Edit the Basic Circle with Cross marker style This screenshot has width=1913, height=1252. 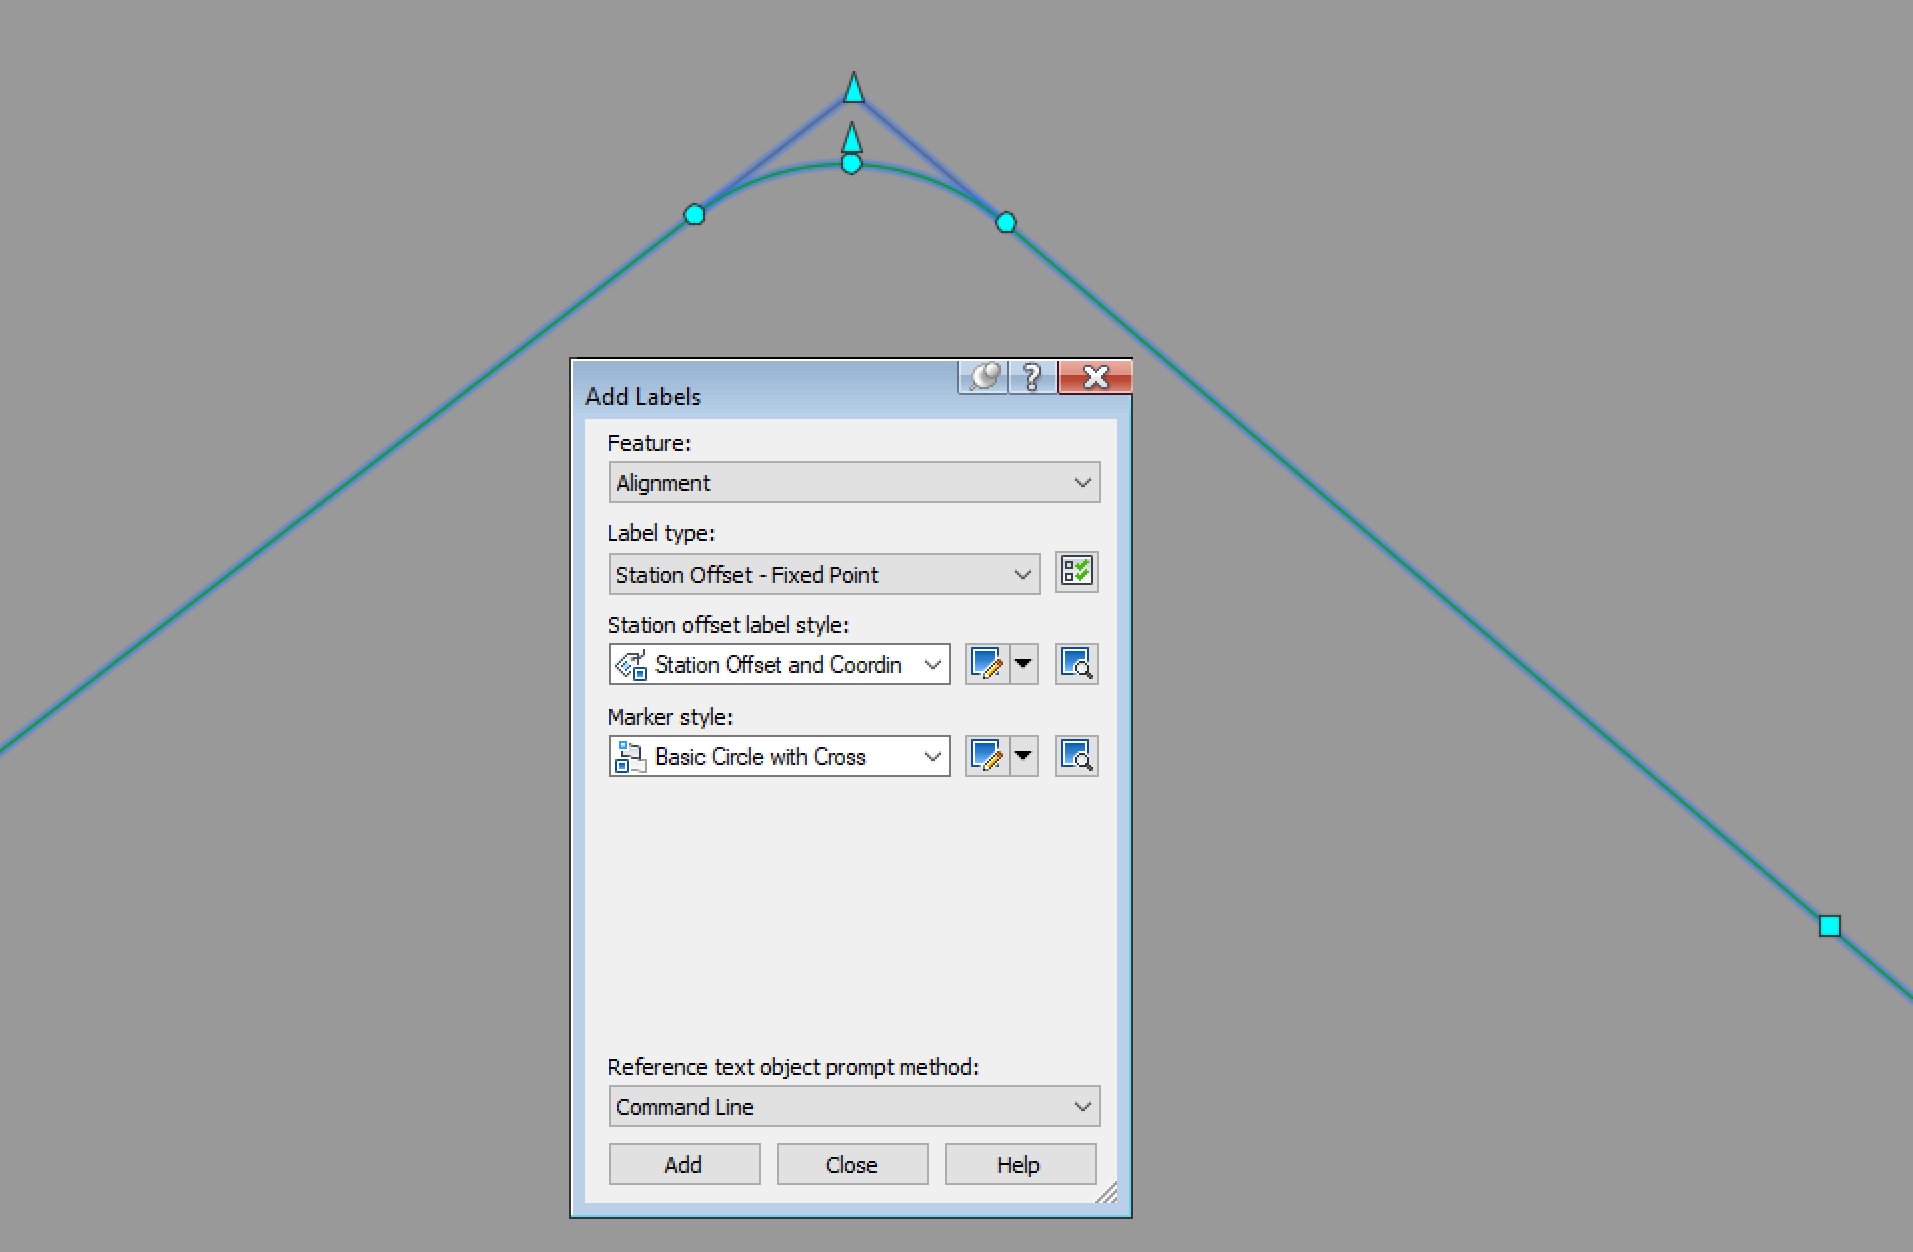click(x=988, y=756)
